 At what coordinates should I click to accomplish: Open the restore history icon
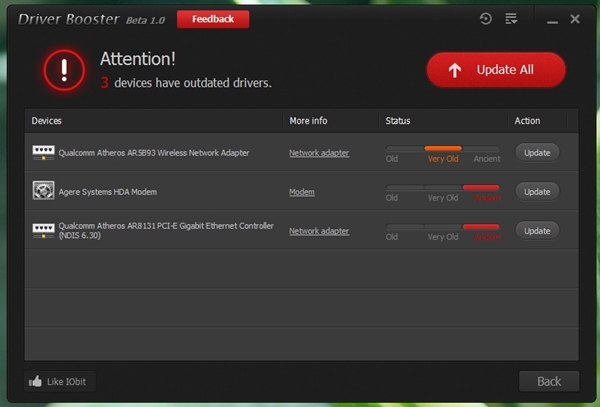[x=486, y=19]
